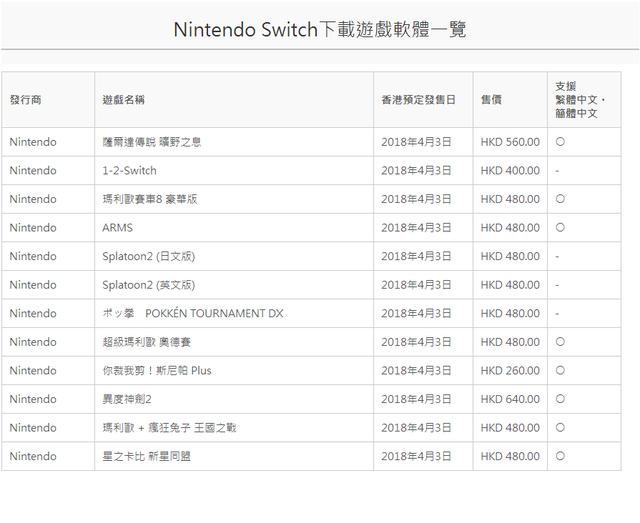Image resolution: width=640 pixels, height=523 pixels.
Task: Select game title 薩爾達傳說 曠野之息
Action: click(151, 142)
